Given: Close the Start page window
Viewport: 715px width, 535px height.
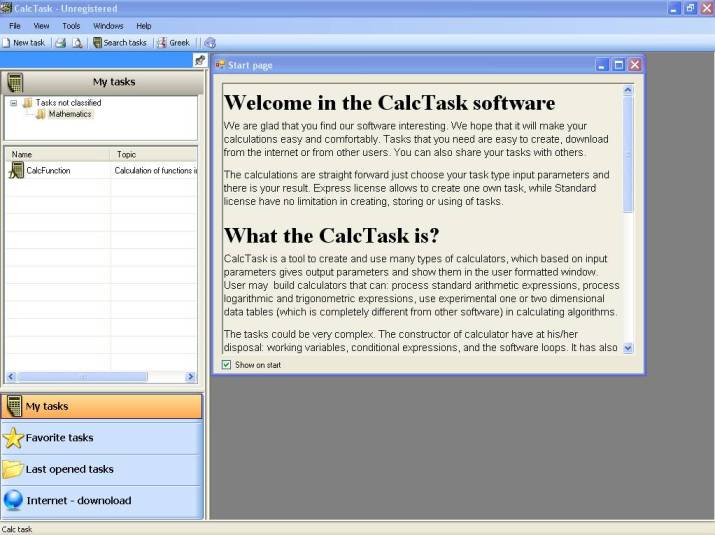Looking at the screenshot, I should (635, 65).
